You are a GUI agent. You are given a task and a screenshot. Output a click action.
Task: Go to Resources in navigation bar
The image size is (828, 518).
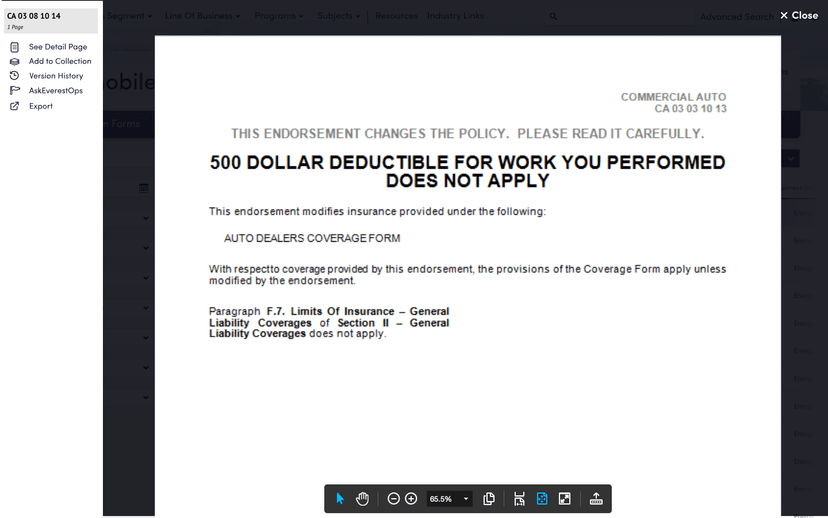396,16
